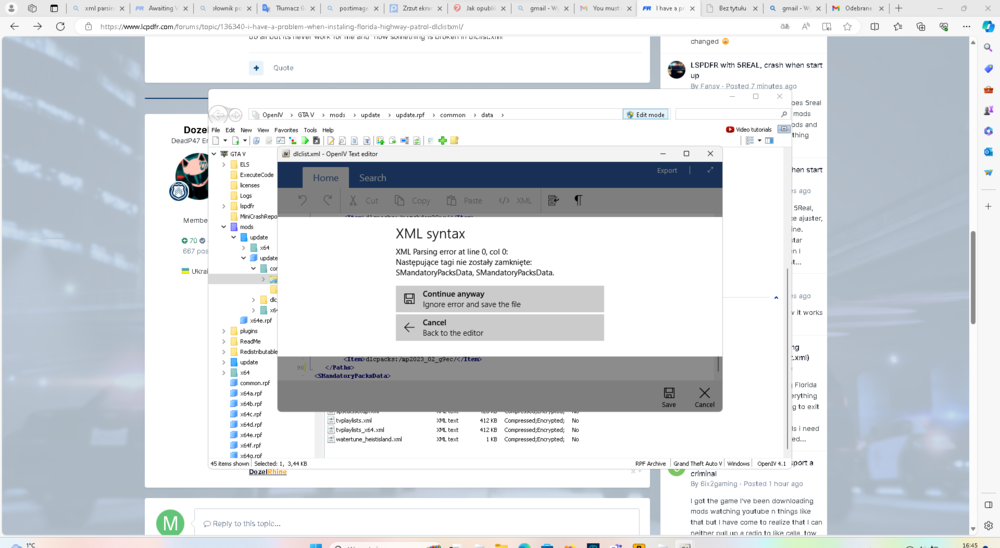Open the Help menu in OpenIV
1000x548 pixels.
point(328,130)
